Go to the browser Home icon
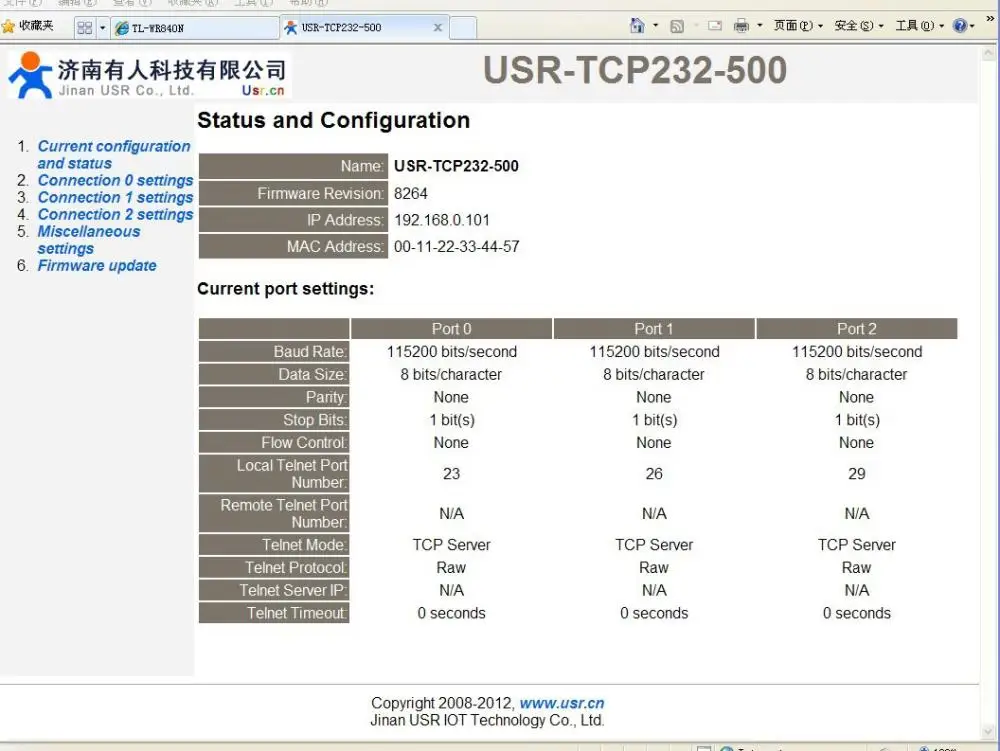Image resolution: width=1000 pixels, height=751 pixels. (637, 26)
